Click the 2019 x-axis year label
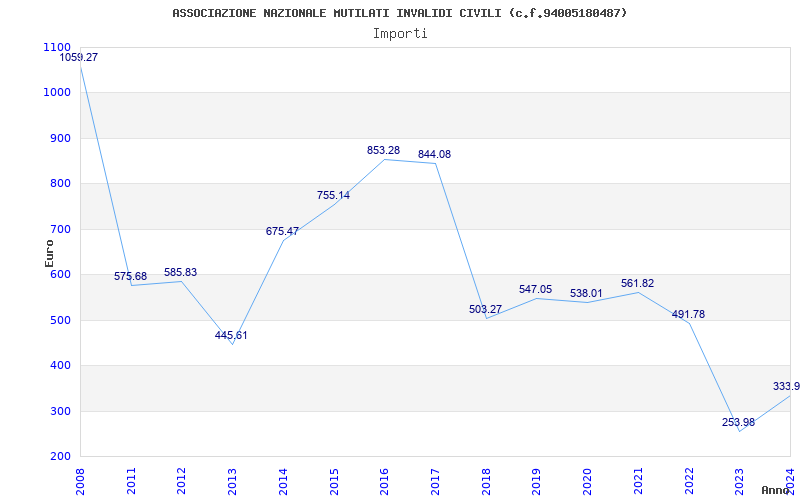The height and width of the screenshot is (500, 800). [537, 481]
